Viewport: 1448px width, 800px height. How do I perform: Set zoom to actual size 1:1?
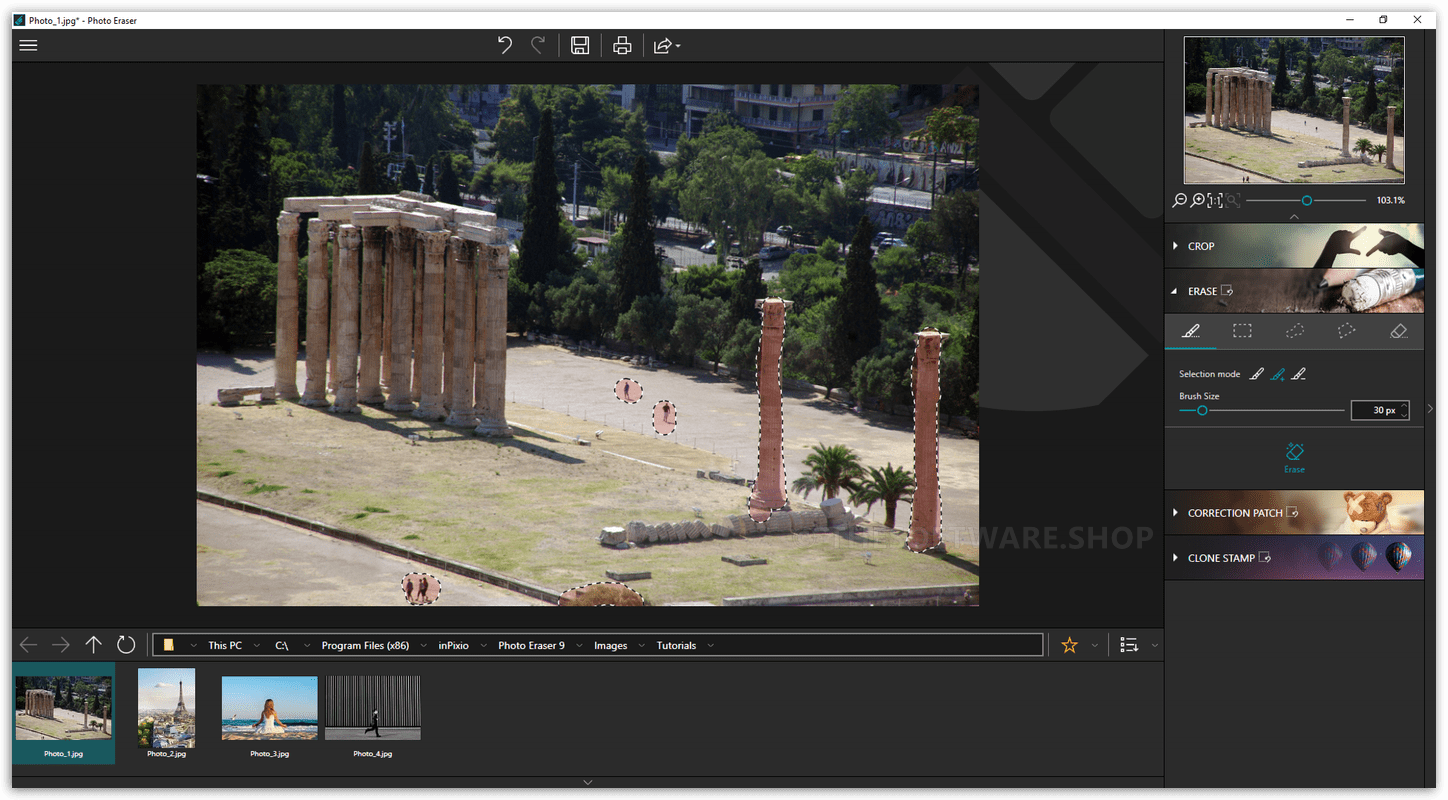1214,201
